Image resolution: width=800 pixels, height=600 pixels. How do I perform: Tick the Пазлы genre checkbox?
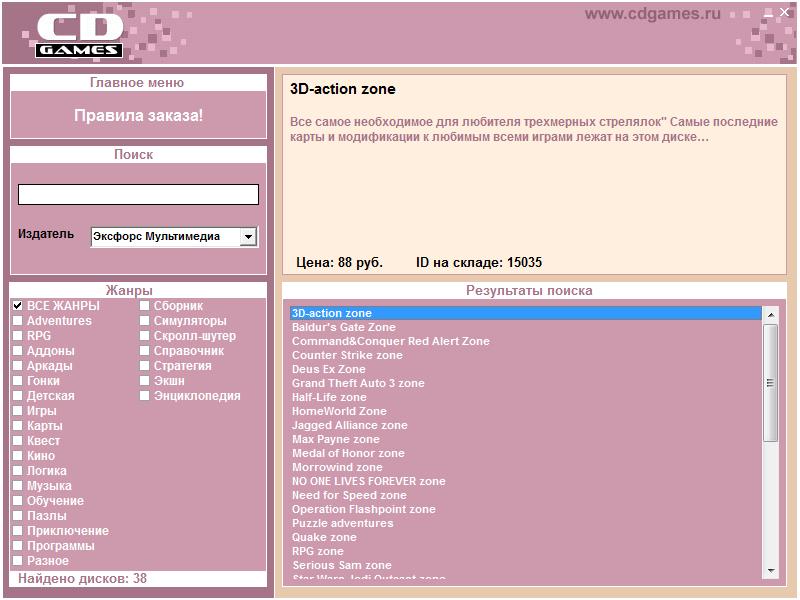pyautogui.click(x=18, y=515)
